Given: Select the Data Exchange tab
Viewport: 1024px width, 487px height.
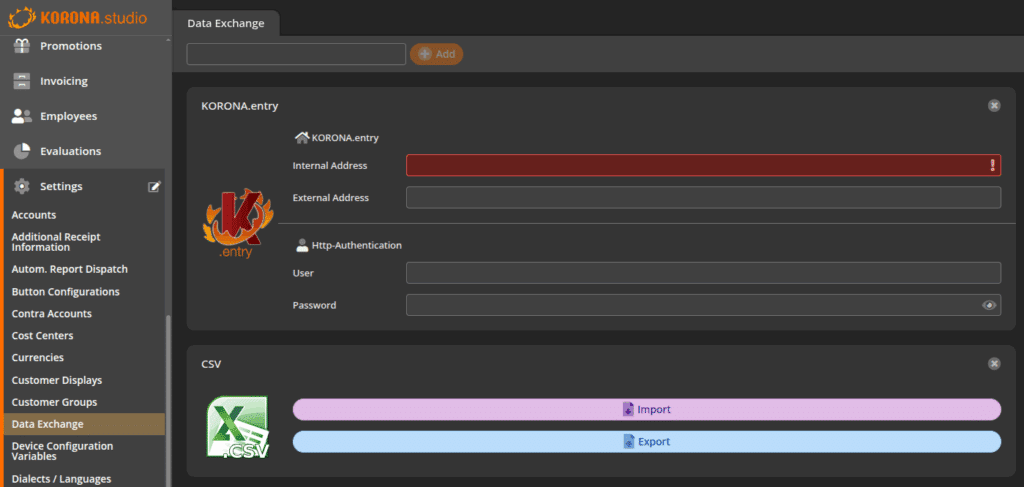Looking at the screenshot, I should (x=226, y=23).
